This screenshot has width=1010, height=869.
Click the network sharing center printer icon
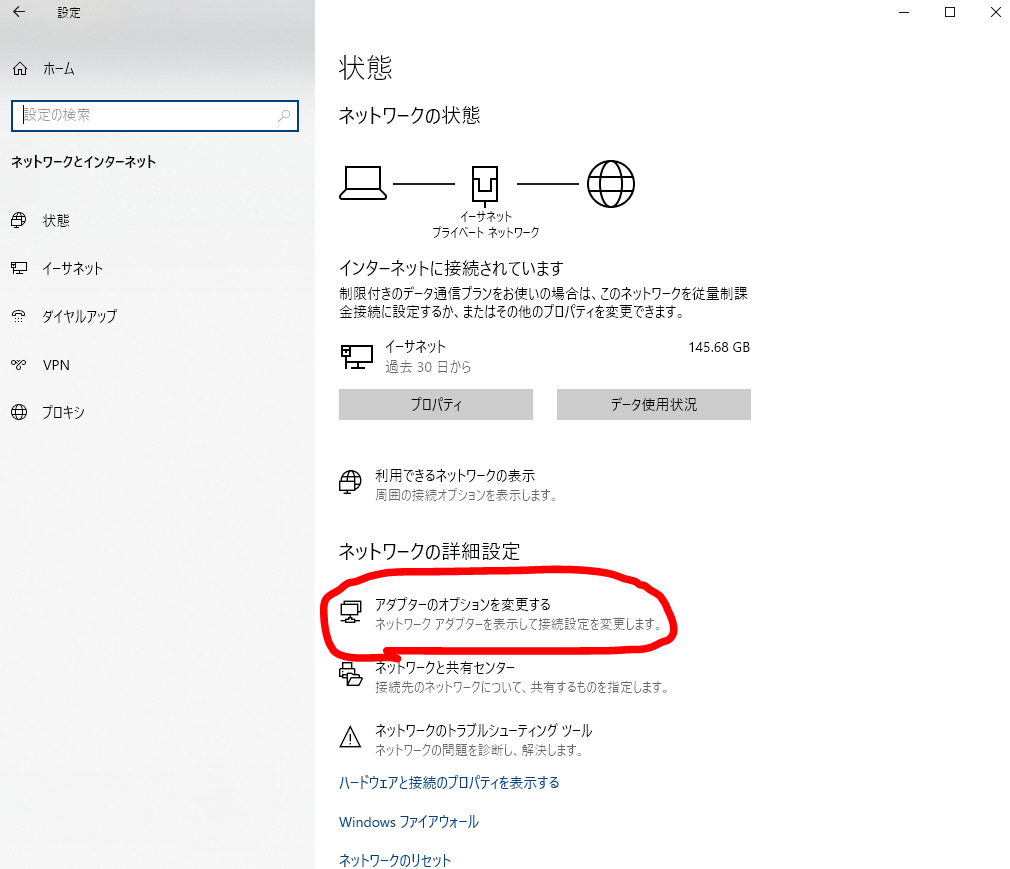coord(350,675)
